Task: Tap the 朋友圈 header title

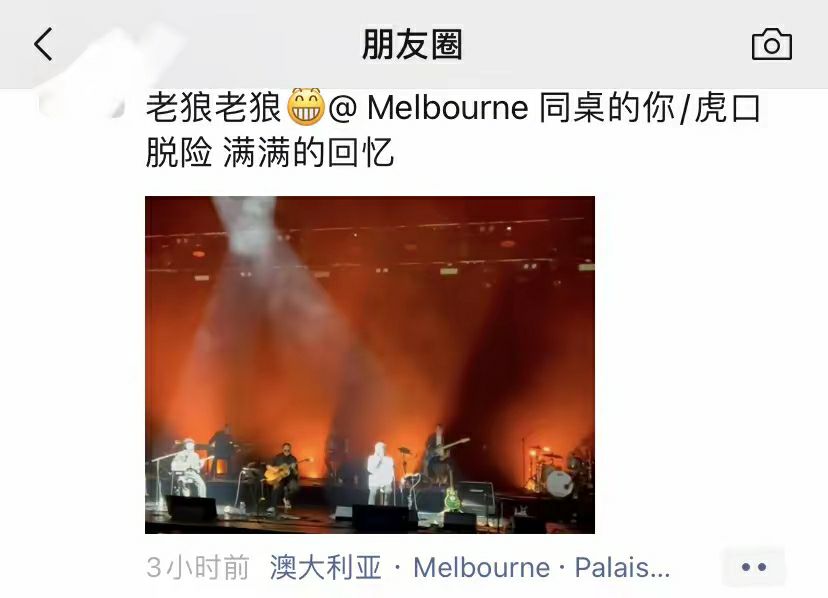Action: [x=412, y=44]
